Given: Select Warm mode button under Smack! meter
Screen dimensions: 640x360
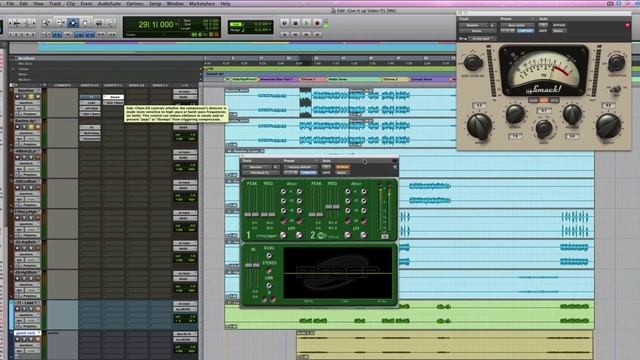Looking at the screenshot, I should click(544, 100).
